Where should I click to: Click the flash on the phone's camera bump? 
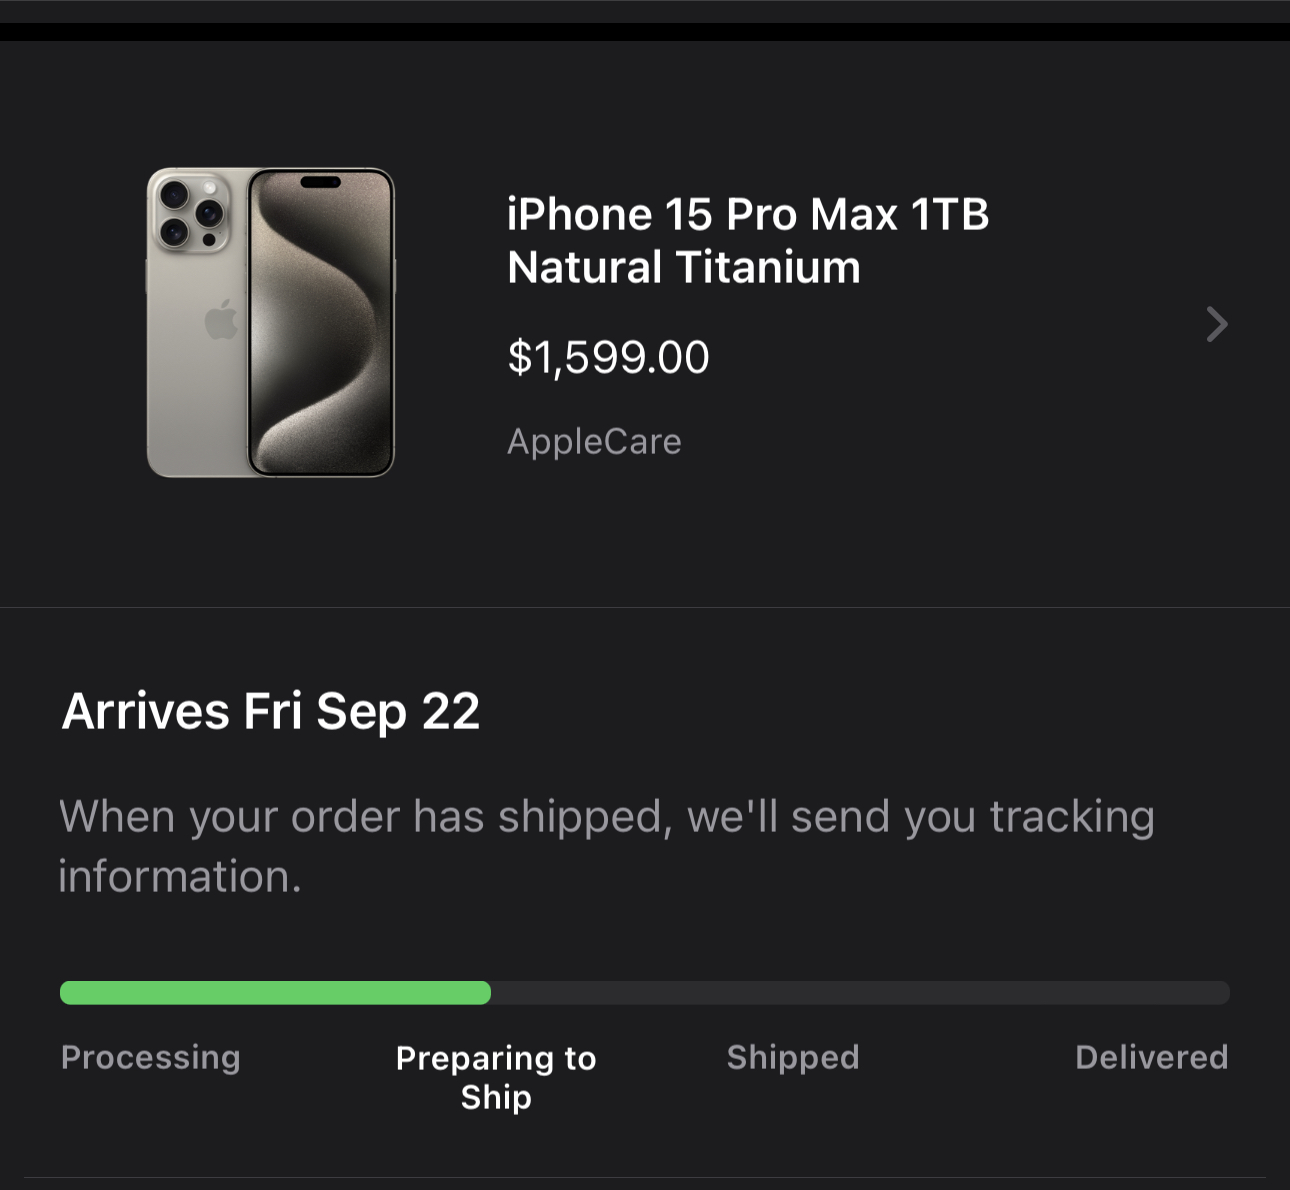tap(211, 188)
